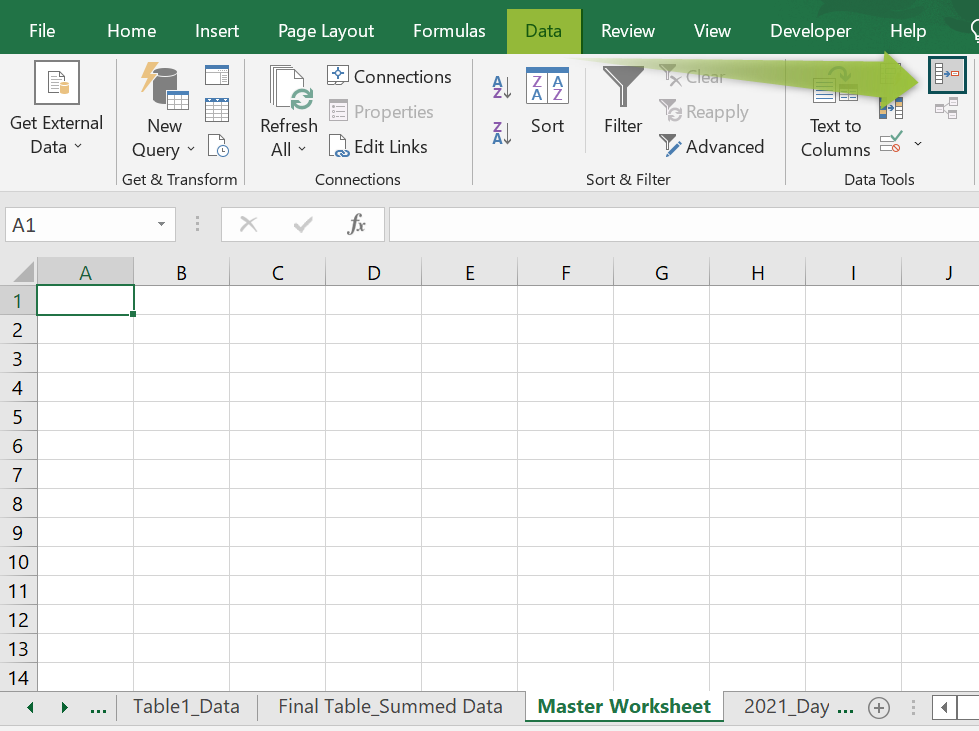Switch to the Review tab
Image resolution: width=979 pixels, height=731 pixels.
coord(627,31)
